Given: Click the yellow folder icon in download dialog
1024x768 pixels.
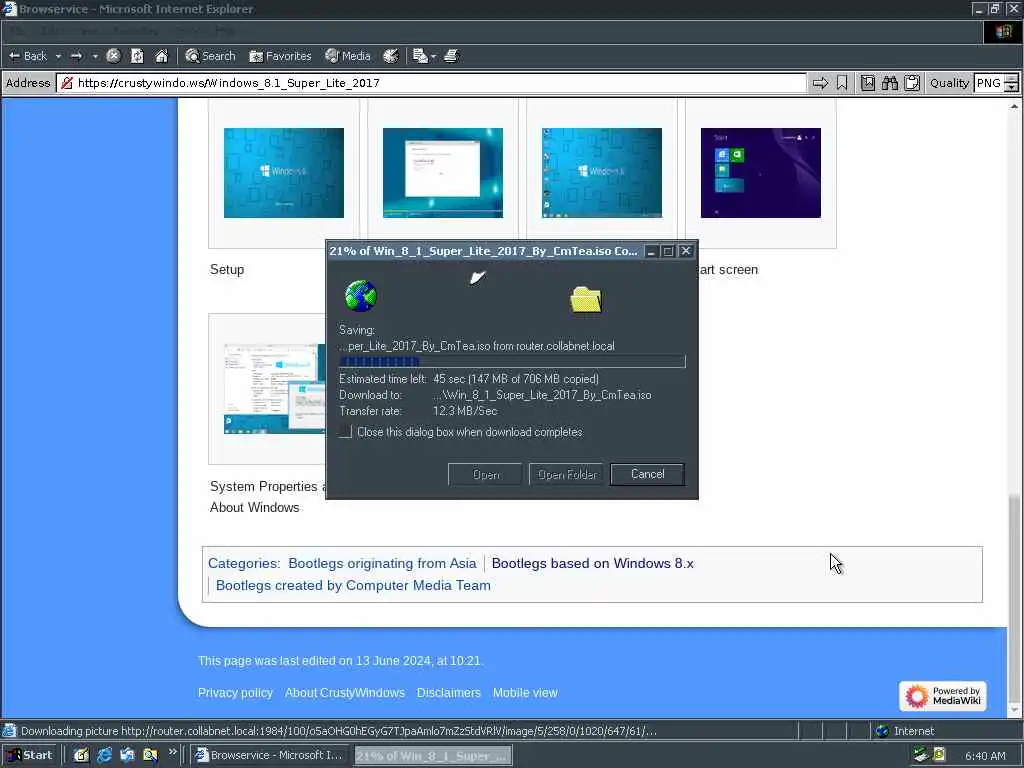Looking at the screenshot, I should pos(586,300).
